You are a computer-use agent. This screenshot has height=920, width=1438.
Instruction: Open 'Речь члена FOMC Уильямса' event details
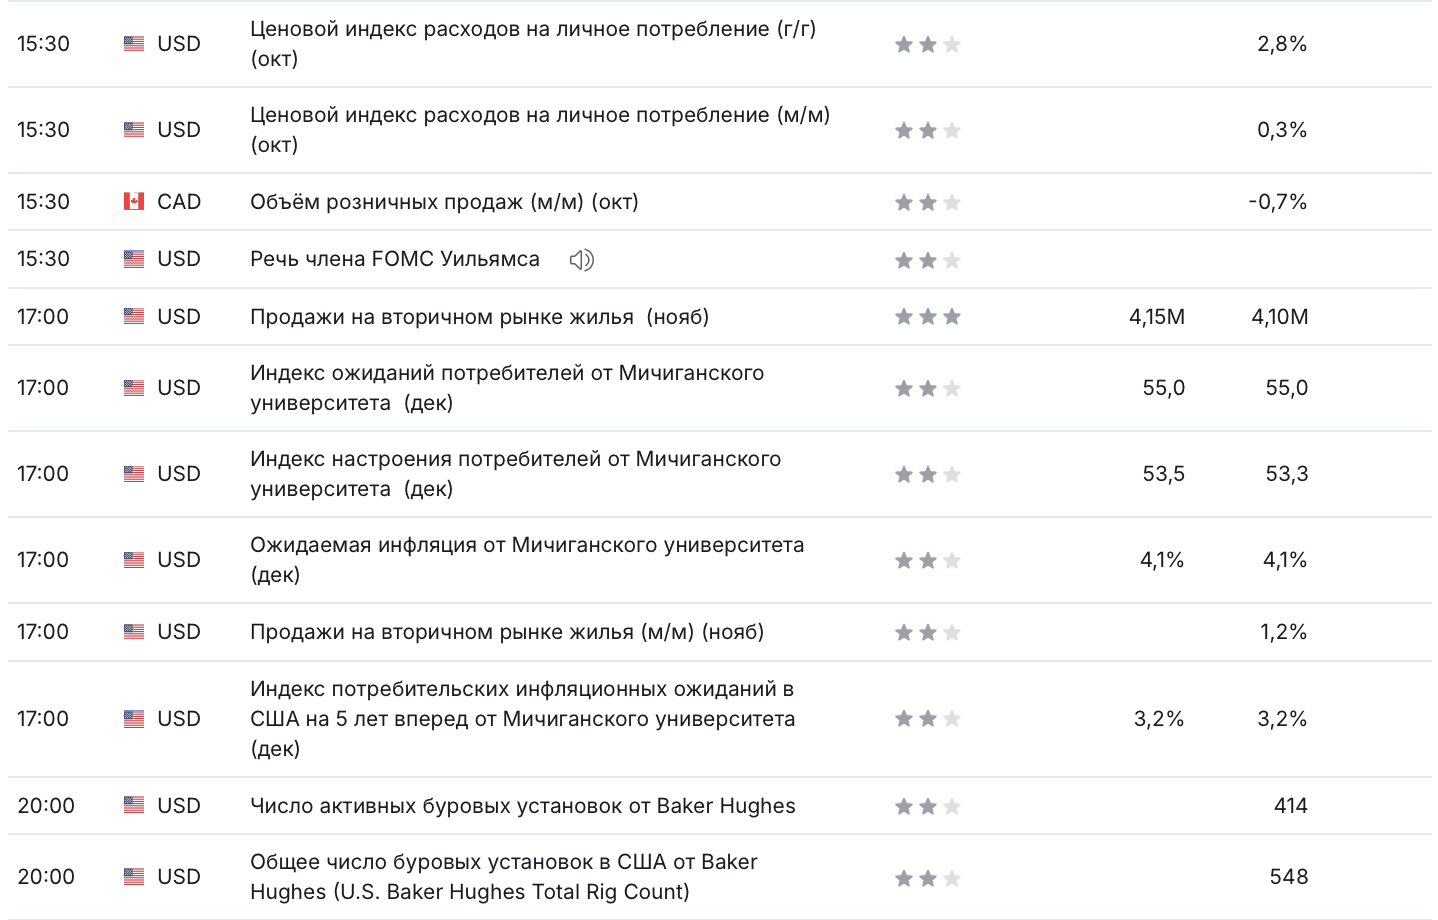[x=395, y=259]
